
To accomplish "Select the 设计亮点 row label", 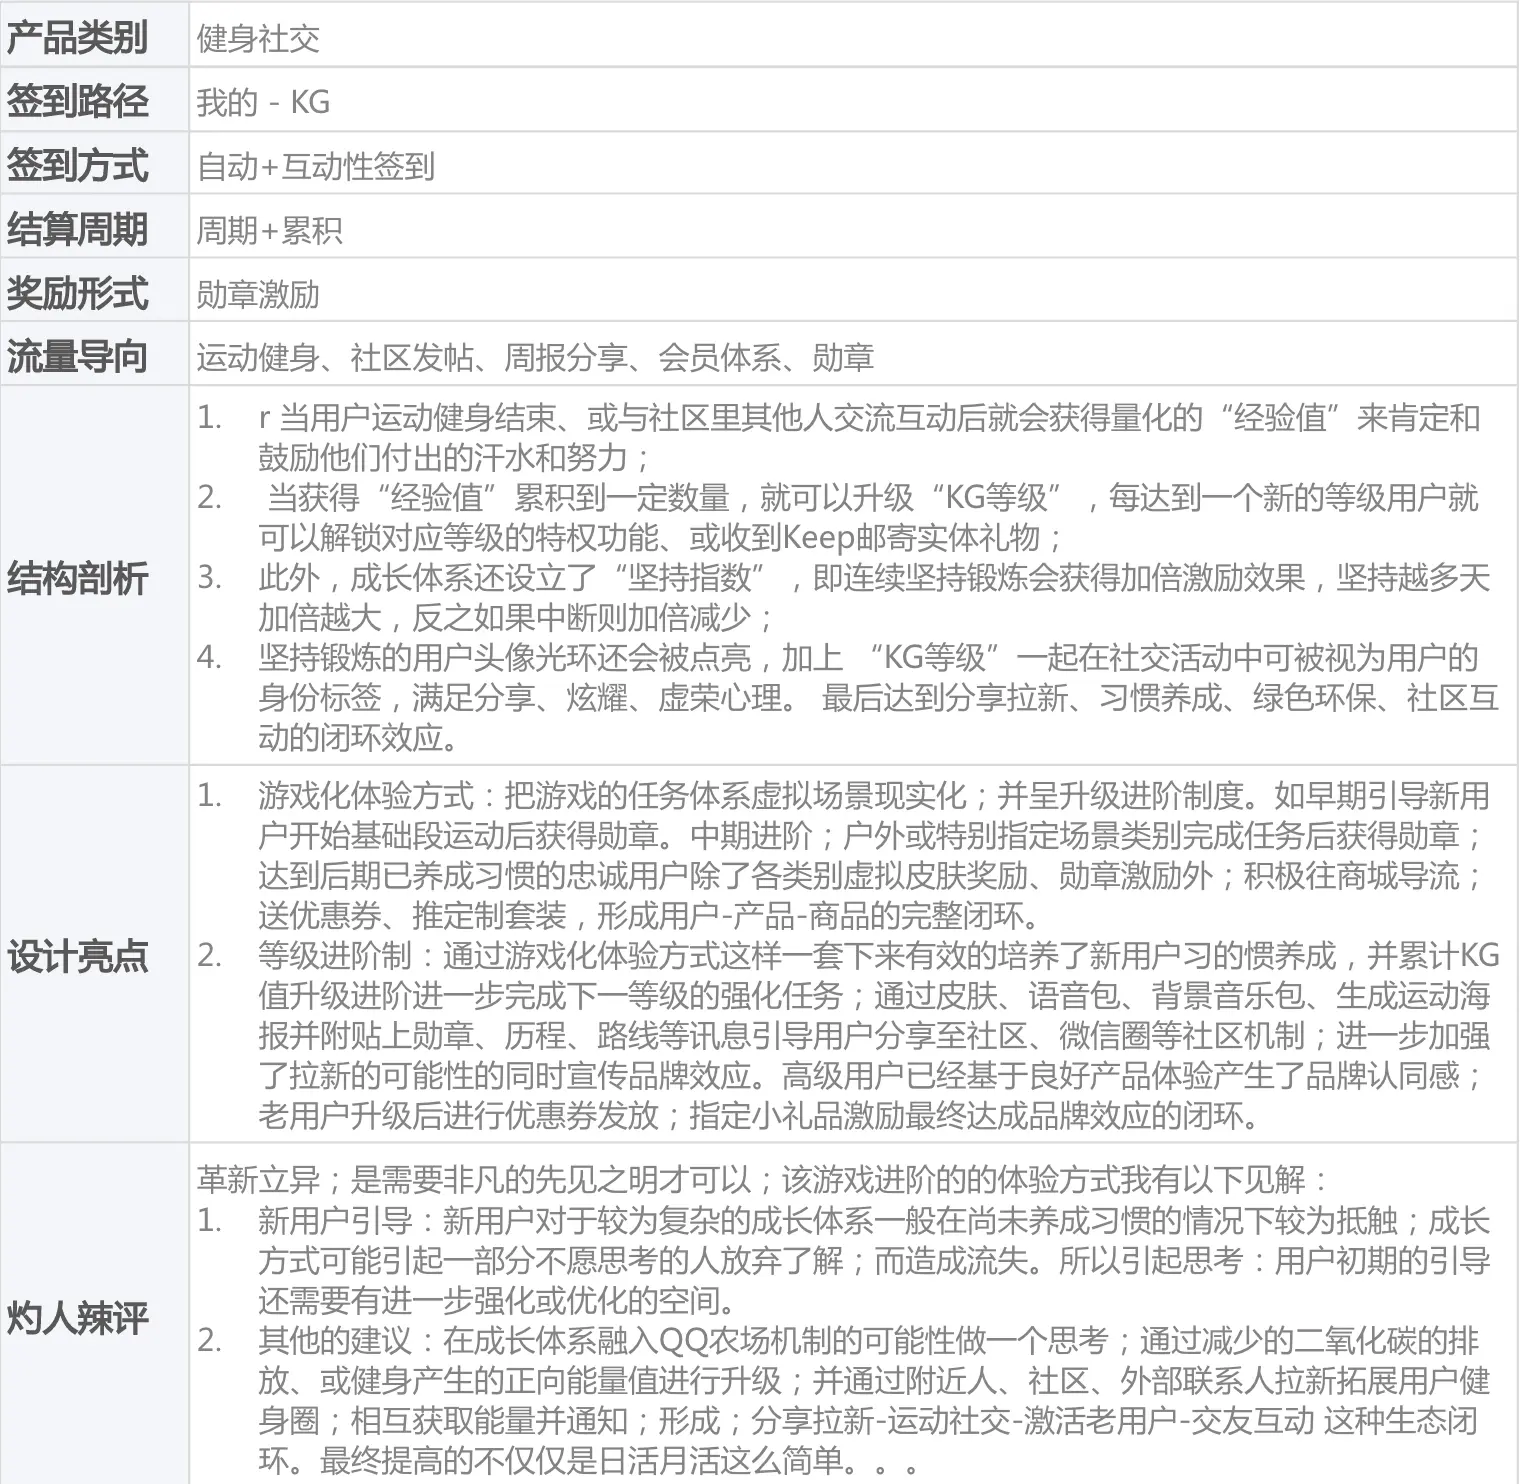I will tap(94, 955).
